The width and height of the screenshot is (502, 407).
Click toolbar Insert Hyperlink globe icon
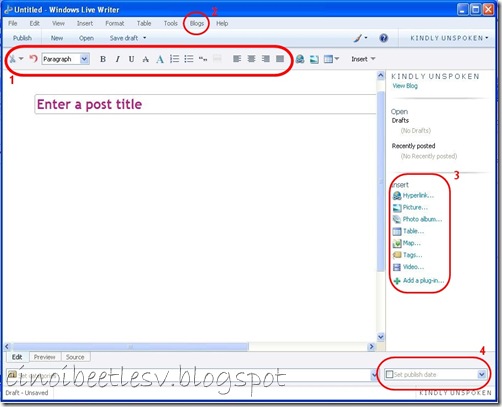tap(300, 59)
